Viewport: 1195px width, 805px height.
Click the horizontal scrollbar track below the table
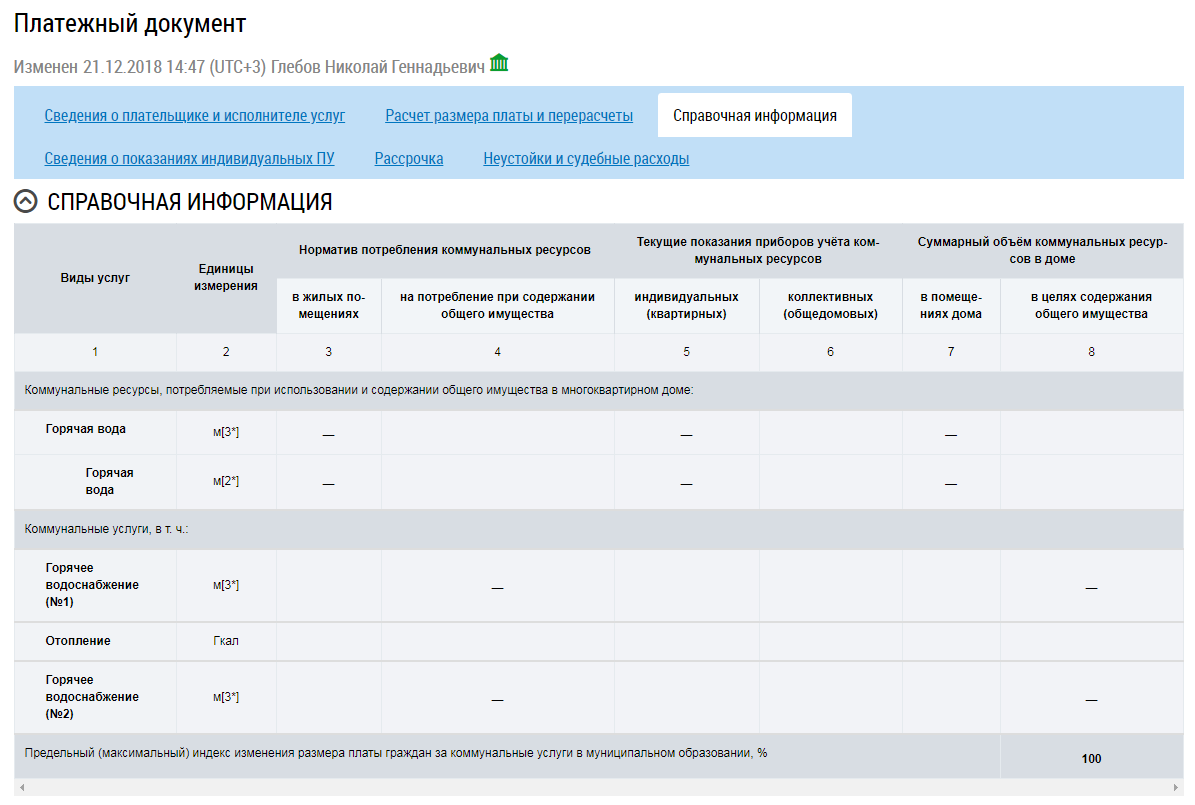coord(600,789)
